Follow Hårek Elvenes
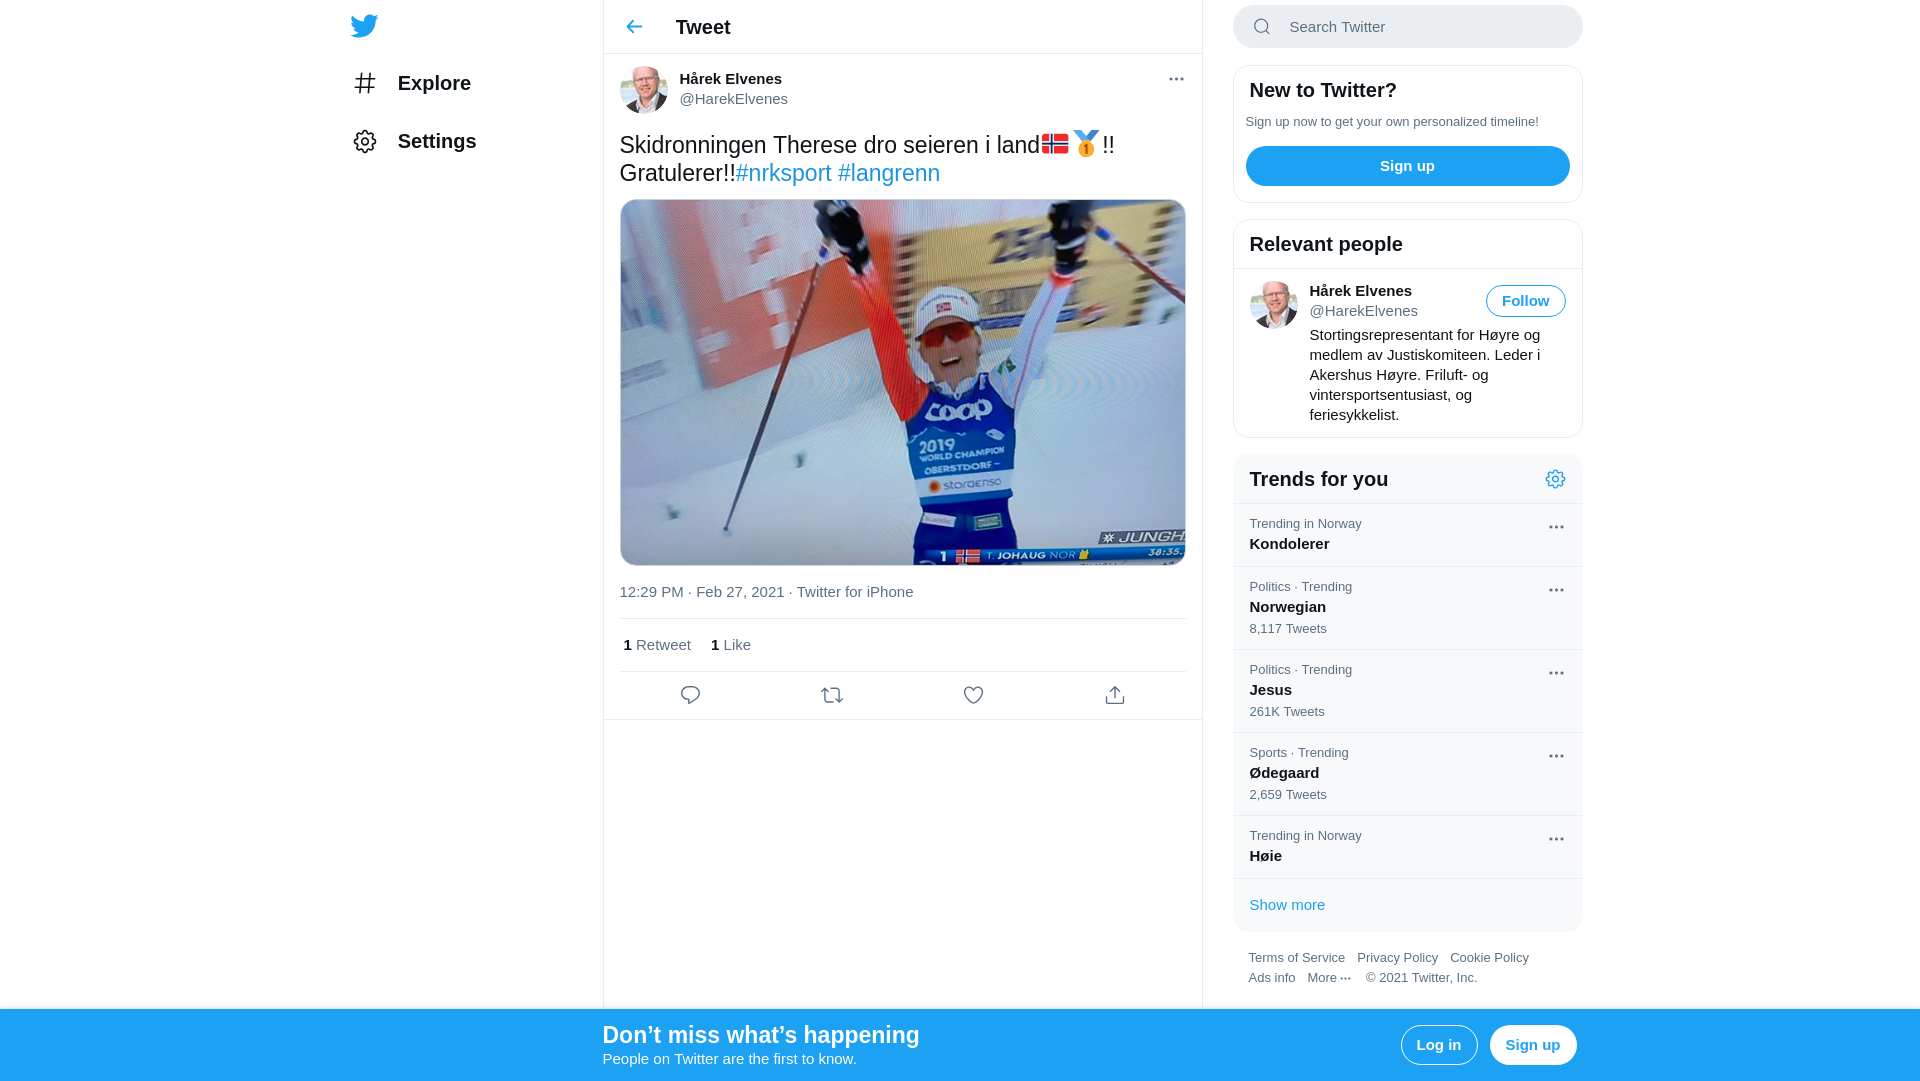This screenshot has width=1920, height=1081. tap(1525, 301)
